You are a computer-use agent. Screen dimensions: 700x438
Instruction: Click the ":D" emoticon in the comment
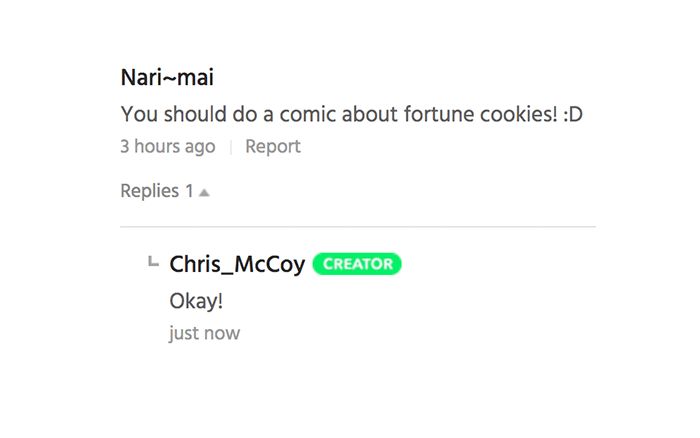click(573, 114)
